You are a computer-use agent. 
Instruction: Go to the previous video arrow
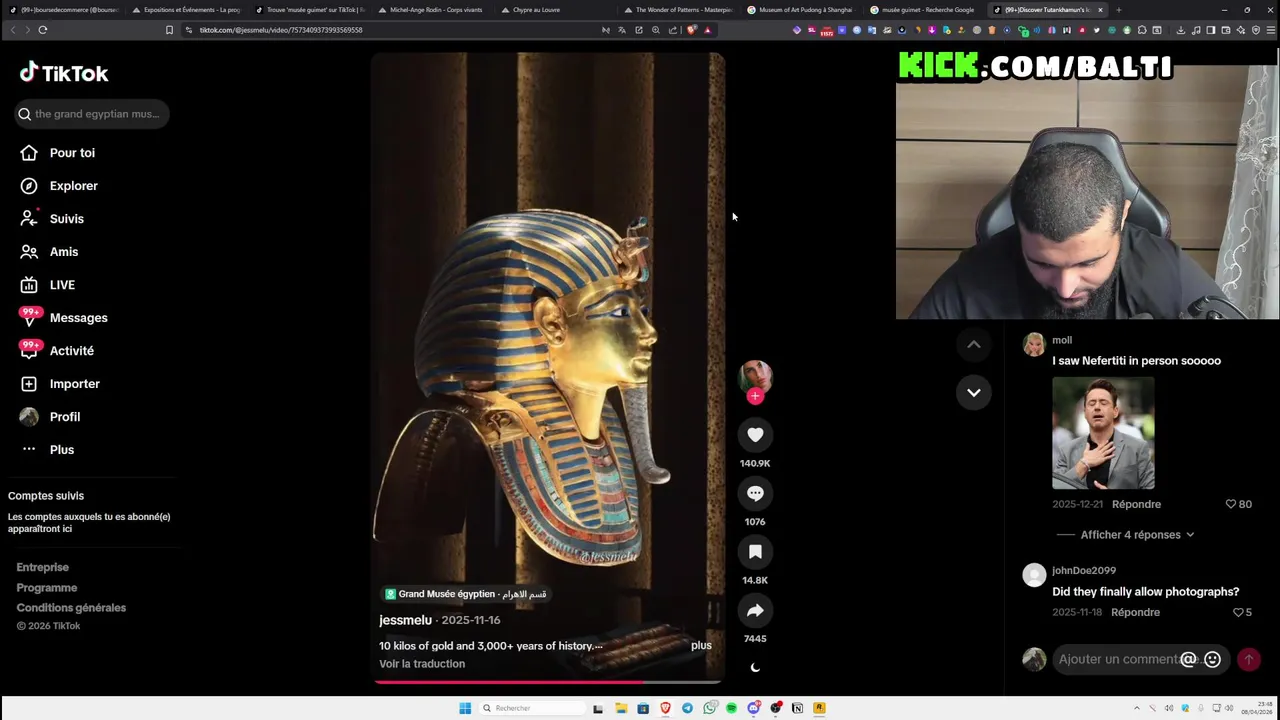pyautogui.click(x=973, y=345)
